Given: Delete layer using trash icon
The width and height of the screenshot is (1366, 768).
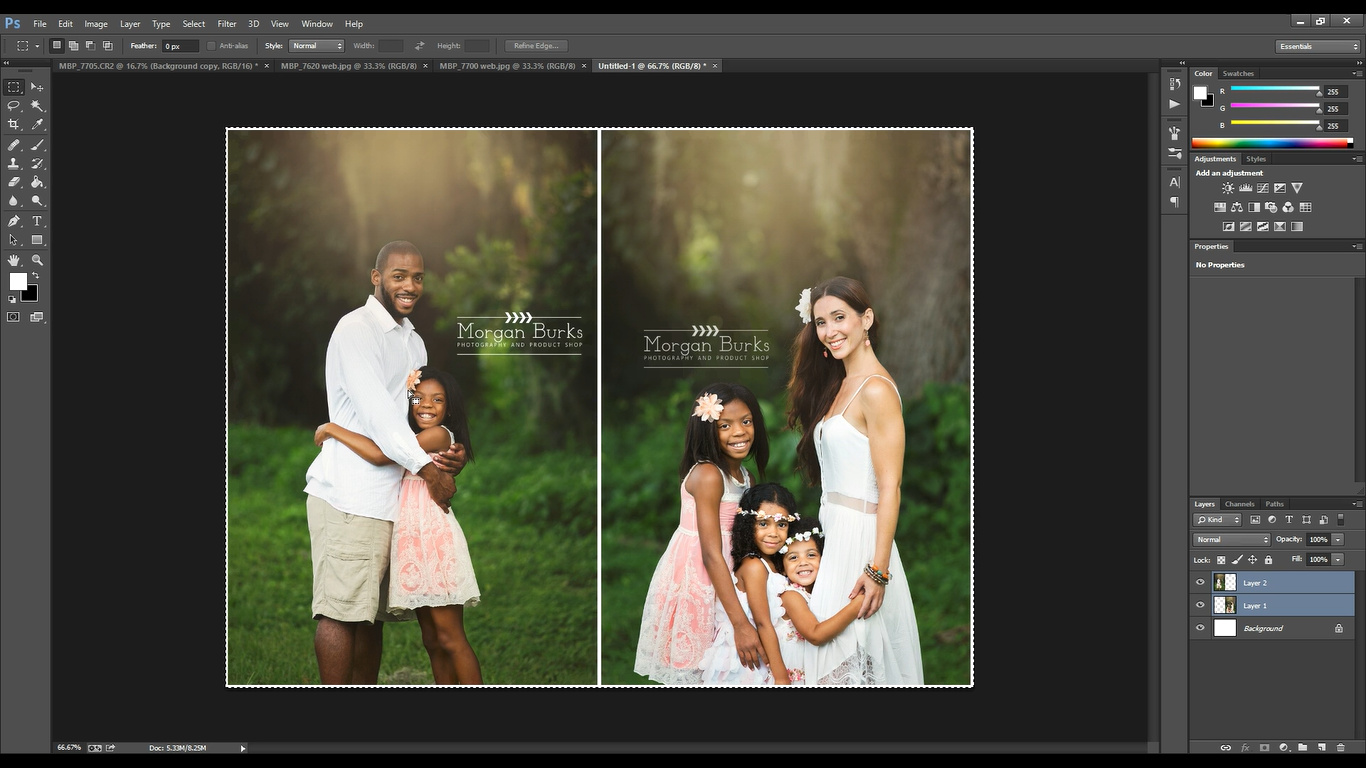Looking at the screenshot, I should pyautogui.click(x=1340, y=747).
